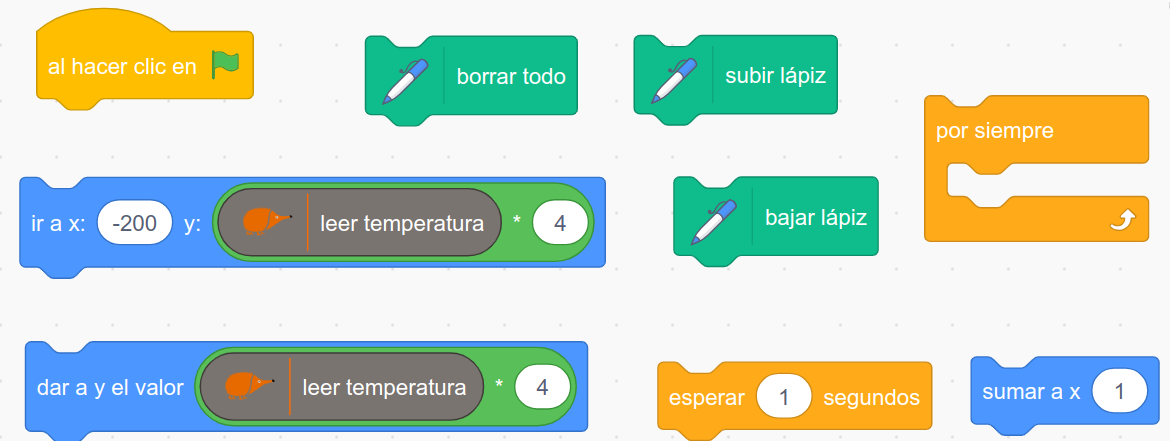This screenshot has width=1170, height=441.
Task: Click leer temperatura reporter in ir a x block
Action: click(x=359, y=222)
